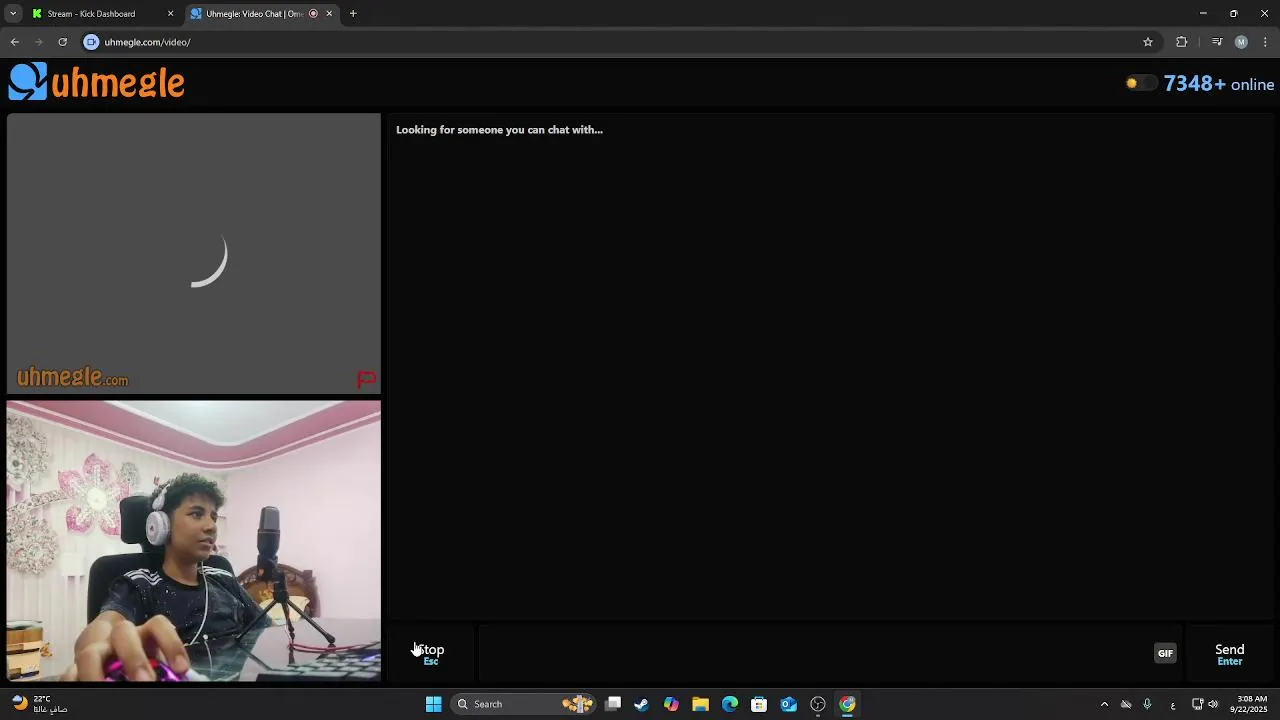Click the red report flag icon
This screenshot has height=720, width=1280.
coord(367,379)
